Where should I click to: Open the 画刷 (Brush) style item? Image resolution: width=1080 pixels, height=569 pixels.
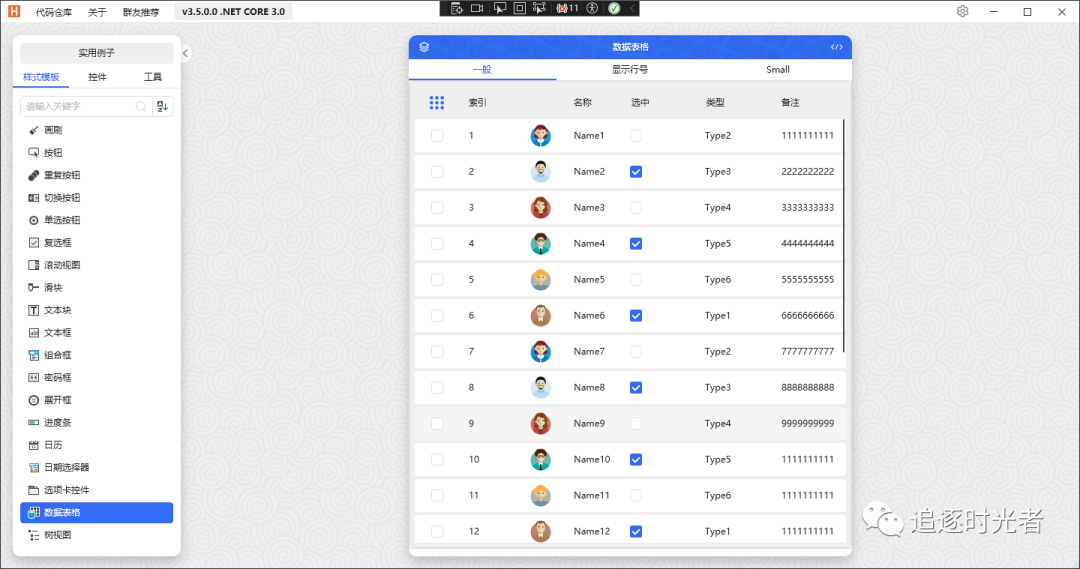click(96, 130)
